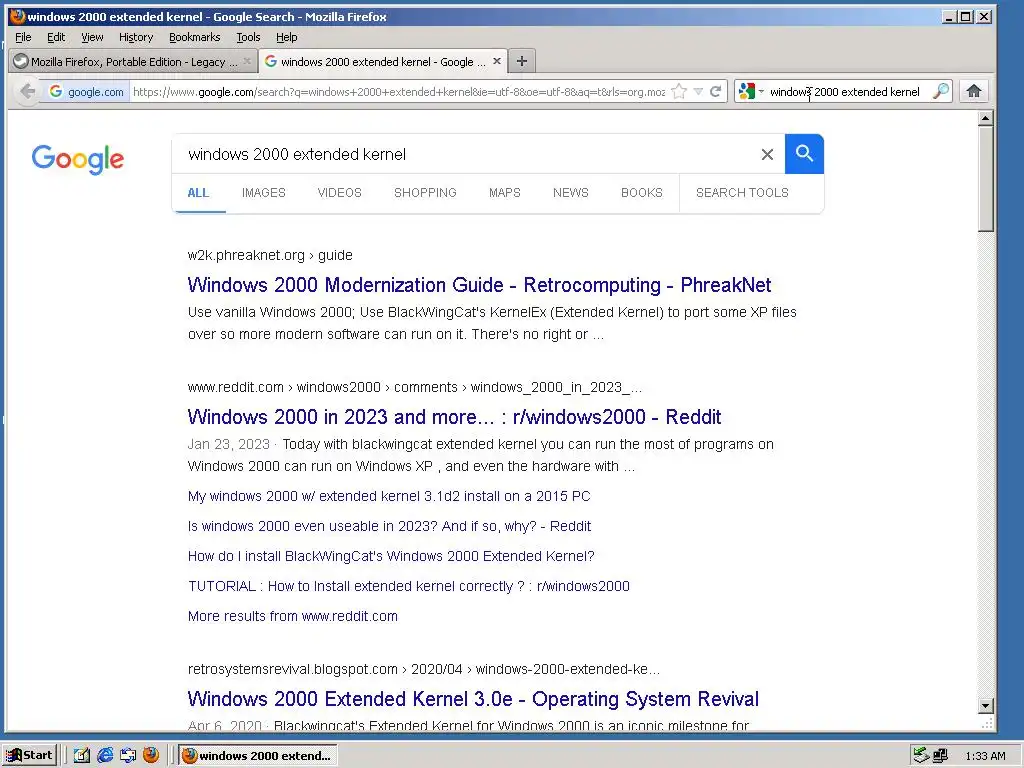Switch to IMAGES results
This screenshot has height=768, width=1024.
point(264,193)
